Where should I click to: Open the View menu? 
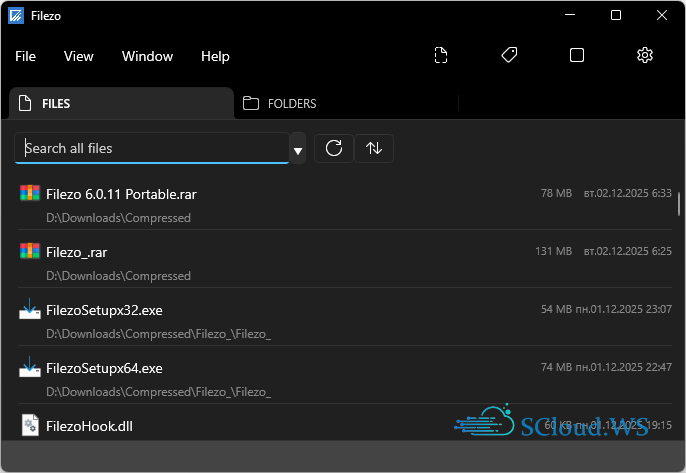(79, 56)
